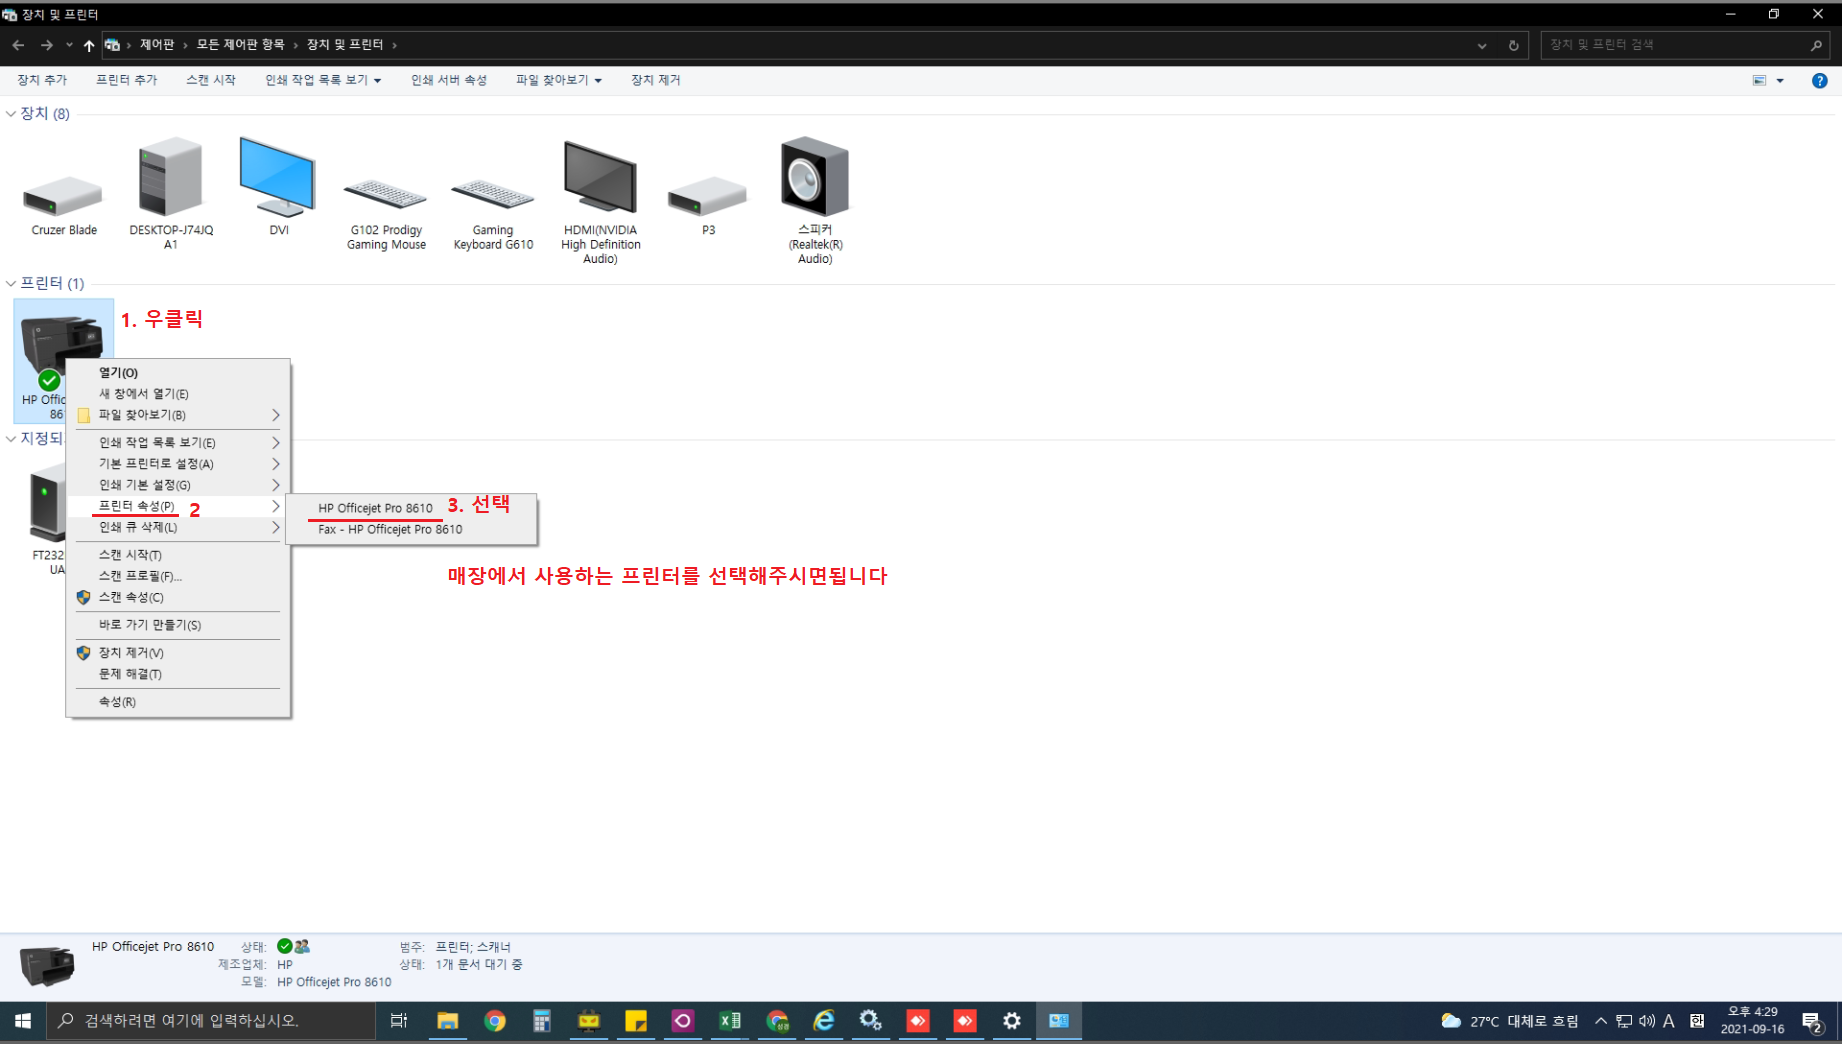Select the Gaming Keyboard G610 device
1842x1044 pixels.
coord(493,194)
